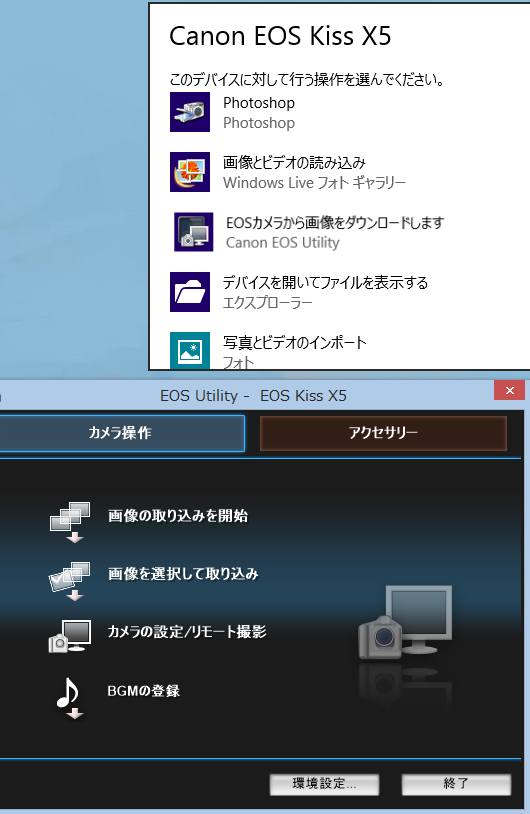
Task: Click the BGM music note icon
Action: pos(69,698)
